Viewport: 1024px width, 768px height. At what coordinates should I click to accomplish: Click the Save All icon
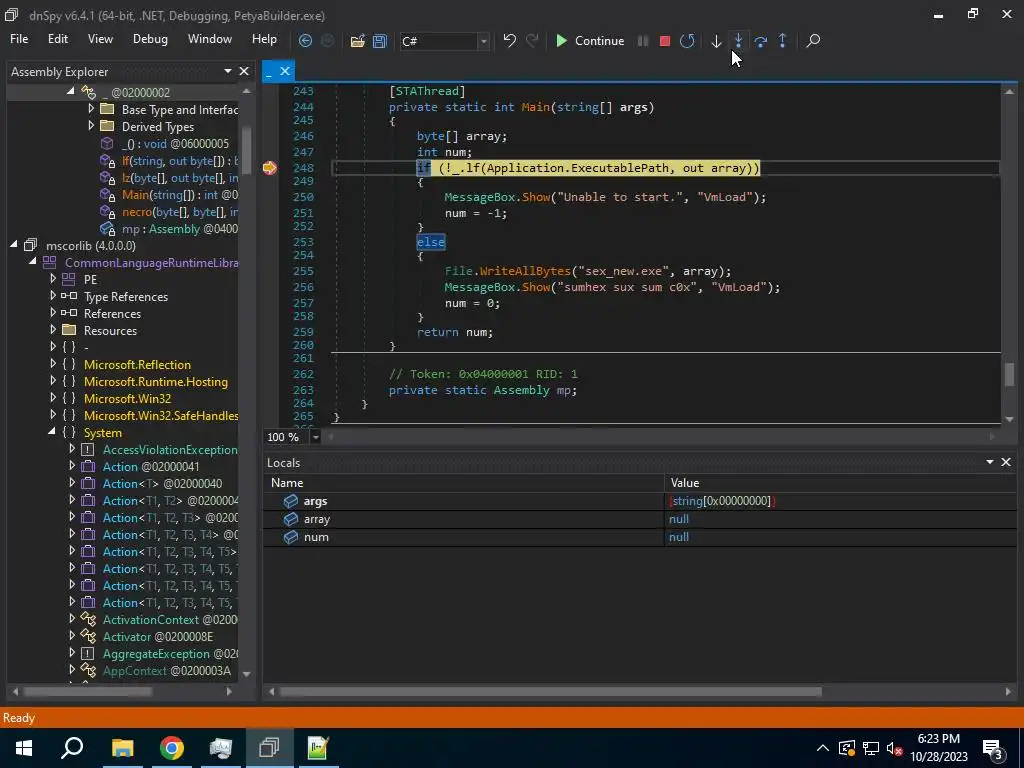point(380,41)
